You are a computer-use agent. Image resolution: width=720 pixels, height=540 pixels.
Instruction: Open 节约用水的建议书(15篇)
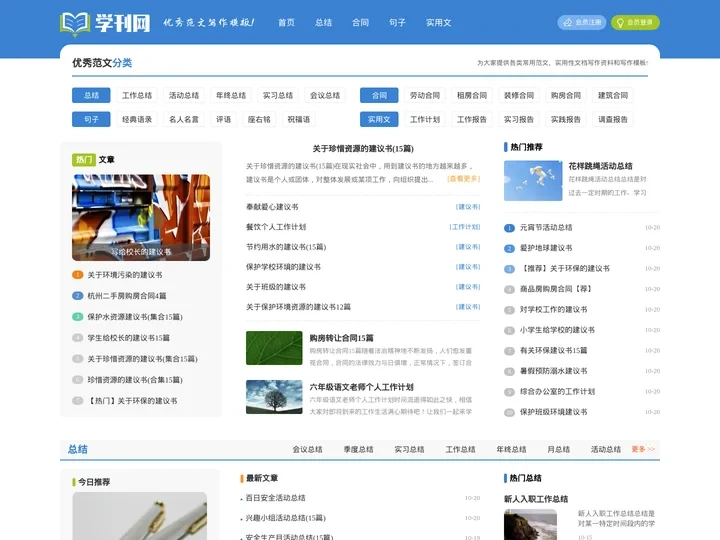pos(286,247)
